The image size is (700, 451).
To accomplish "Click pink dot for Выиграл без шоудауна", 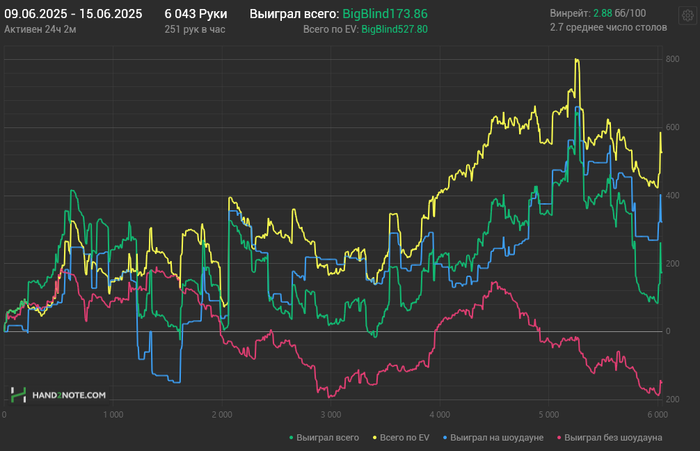I will pyautogui.click(x=558, y=437).
